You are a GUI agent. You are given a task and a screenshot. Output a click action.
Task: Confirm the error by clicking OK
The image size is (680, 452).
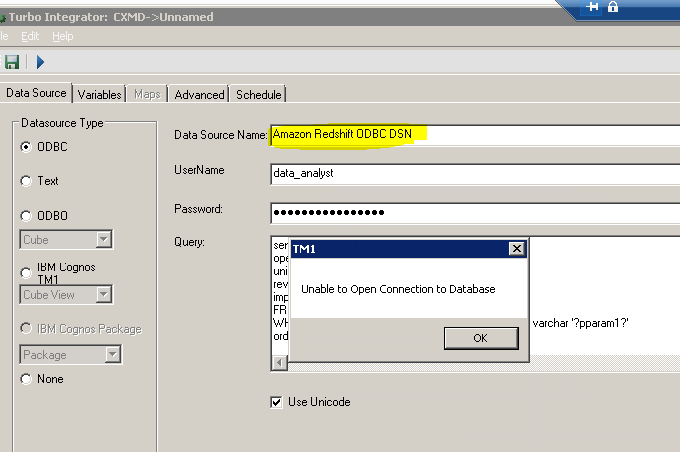pos(481,338)
